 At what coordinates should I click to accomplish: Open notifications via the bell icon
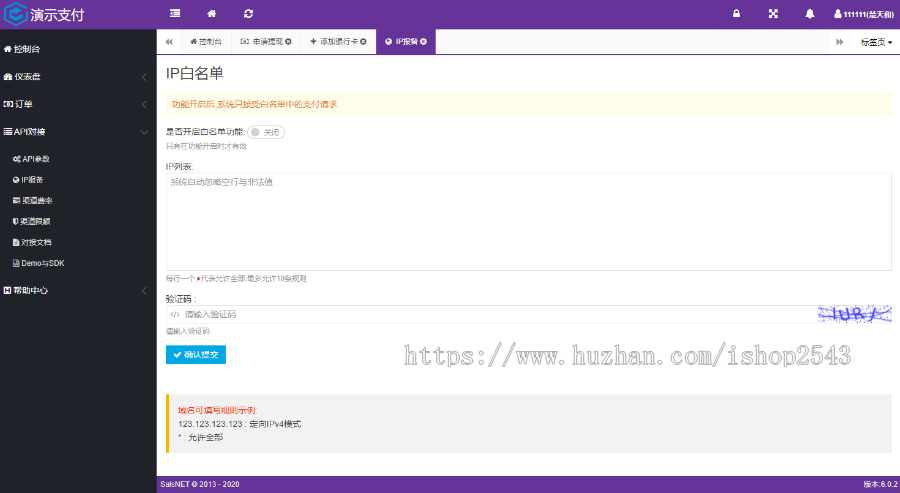click(x=810, y=14)
